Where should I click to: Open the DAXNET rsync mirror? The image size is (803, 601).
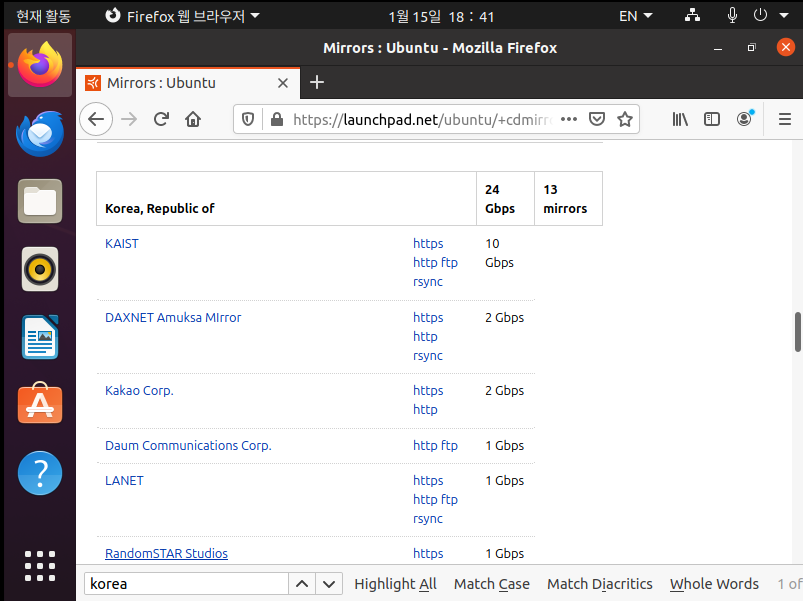[428, 356]
